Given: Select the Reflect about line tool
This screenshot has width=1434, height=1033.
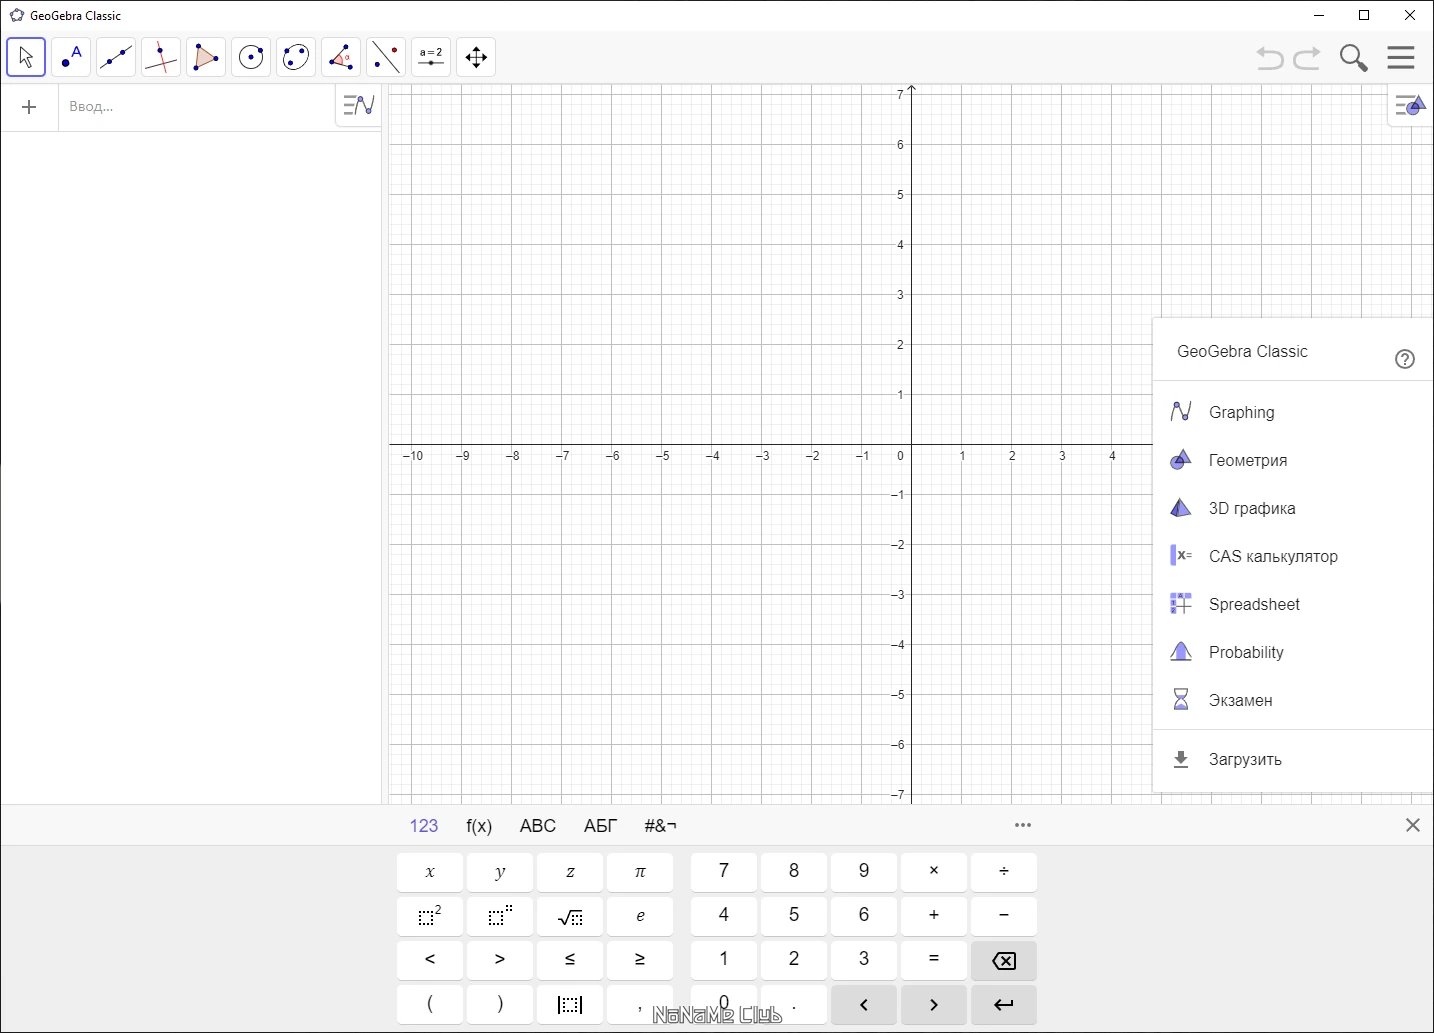Looking at the screenshot, I should [x=386, y=57].
